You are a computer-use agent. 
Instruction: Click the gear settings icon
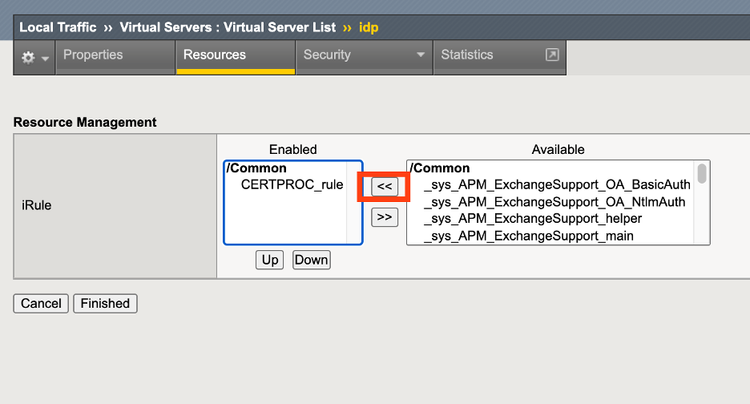pos(28,57)
